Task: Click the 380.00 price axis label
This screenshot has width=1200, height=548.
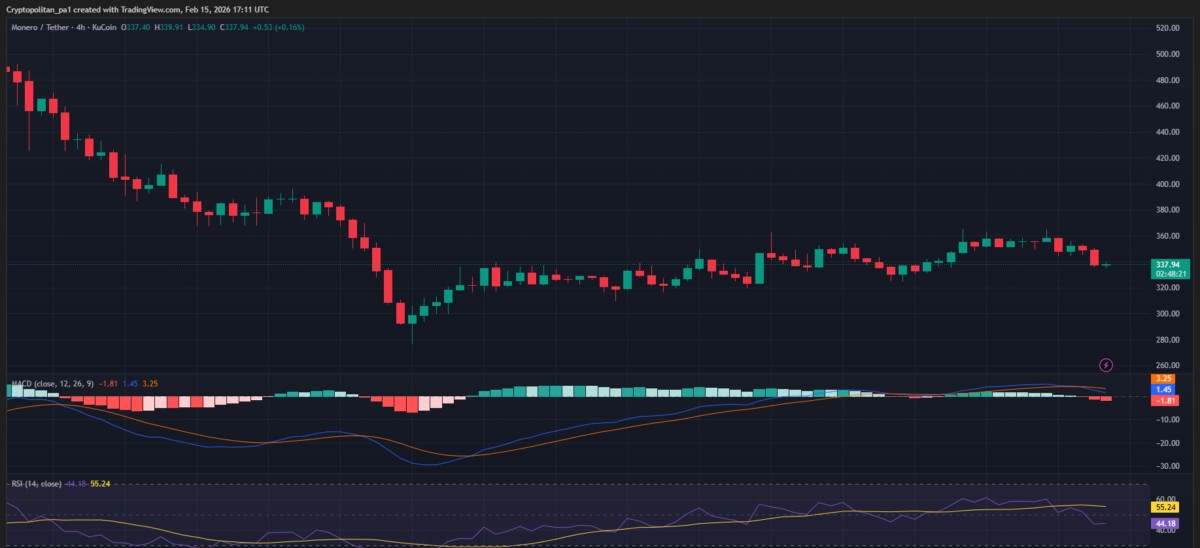Action: click(x=1167, y=210)
